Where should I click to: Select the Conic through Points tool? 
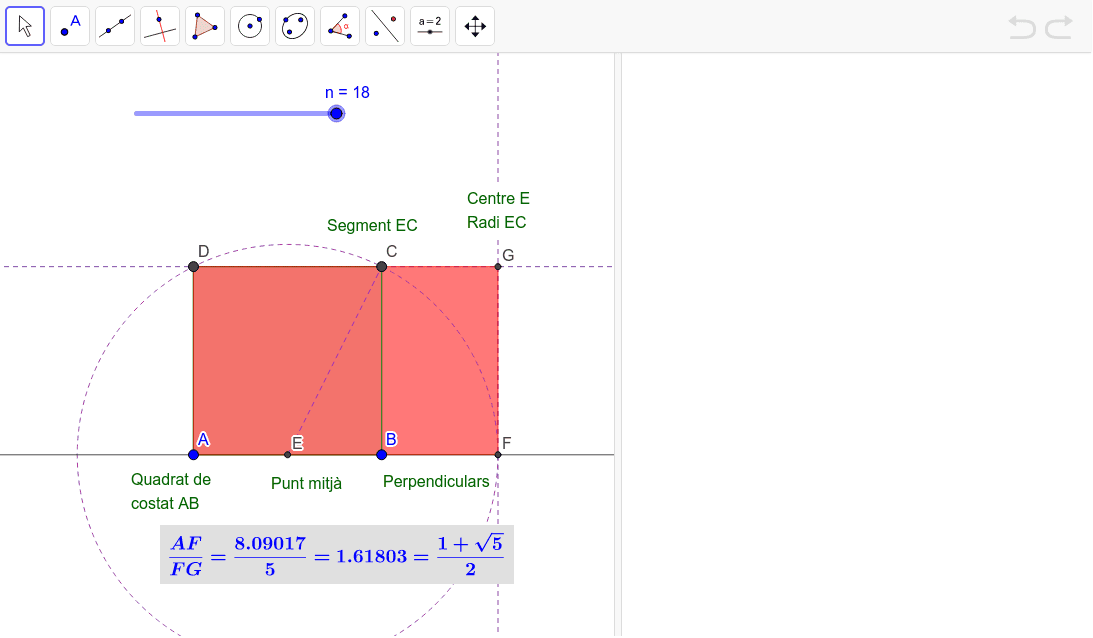coord(294,26)
